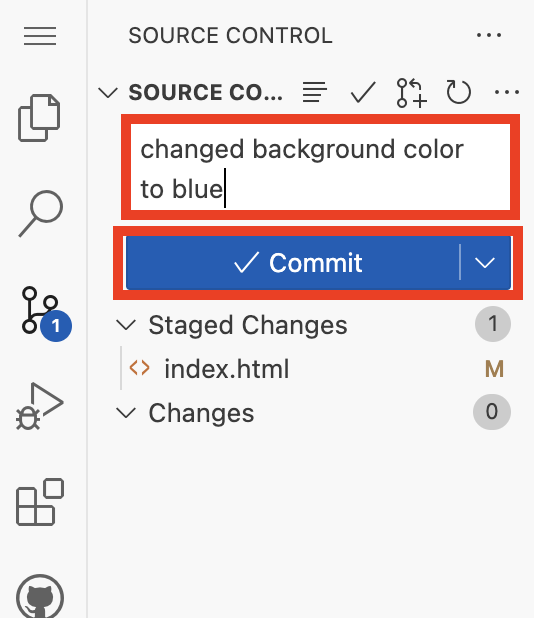The width and height of the screenshot is (534, 618).
Task: Click the checkmark commit icon in header
Action: [363, 92]
